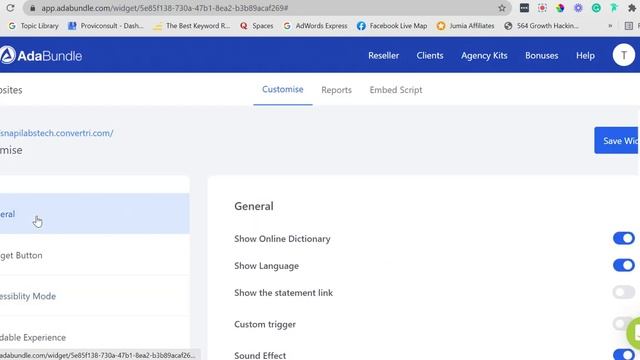
Task: Open The Best Keyword R... bookmark
Action: tap(191, 26)
